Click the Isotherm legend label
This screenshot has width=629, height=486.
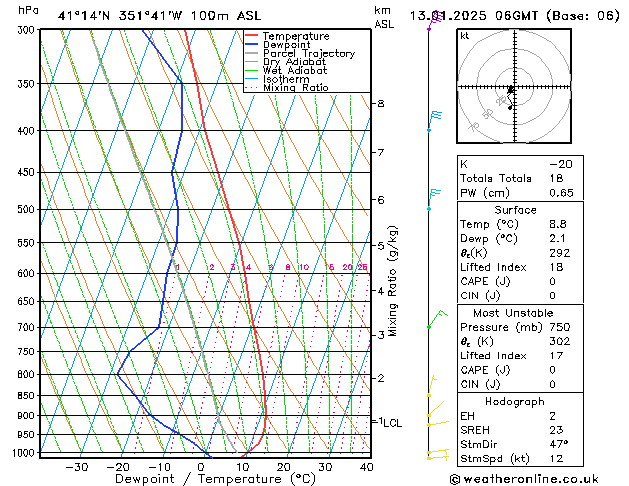point(286,79)
